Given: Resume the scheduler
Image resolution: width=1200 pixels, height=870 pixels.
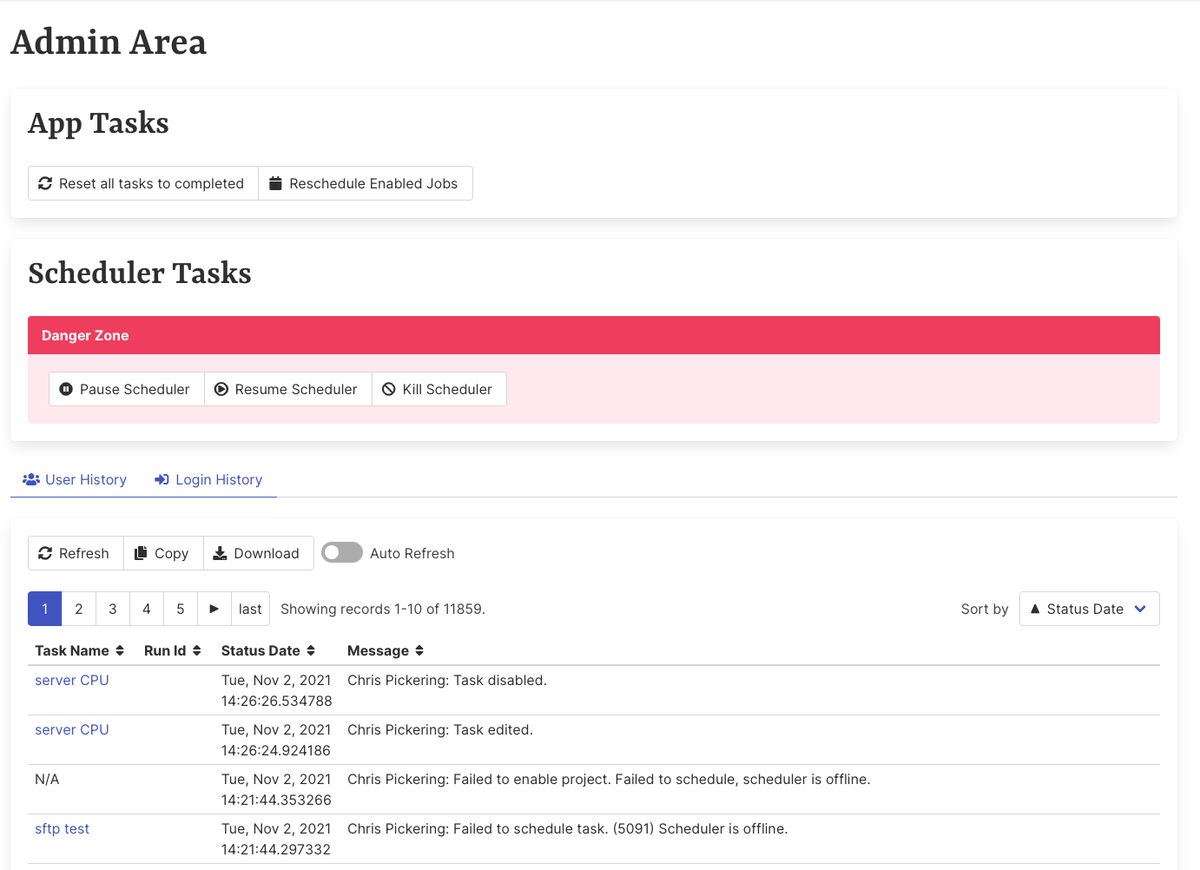Looking at the screenshot, I should click(286, 390).
